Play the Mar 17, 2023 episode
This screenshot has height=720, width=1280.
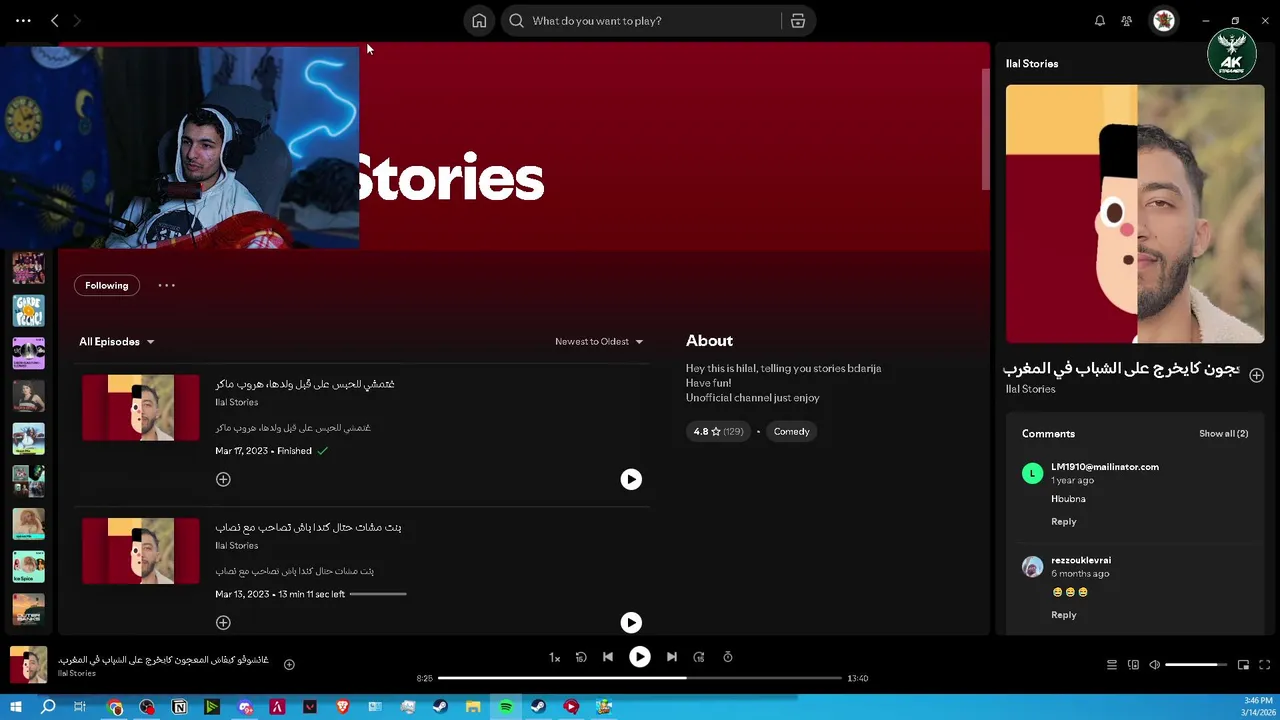point(631,480)
